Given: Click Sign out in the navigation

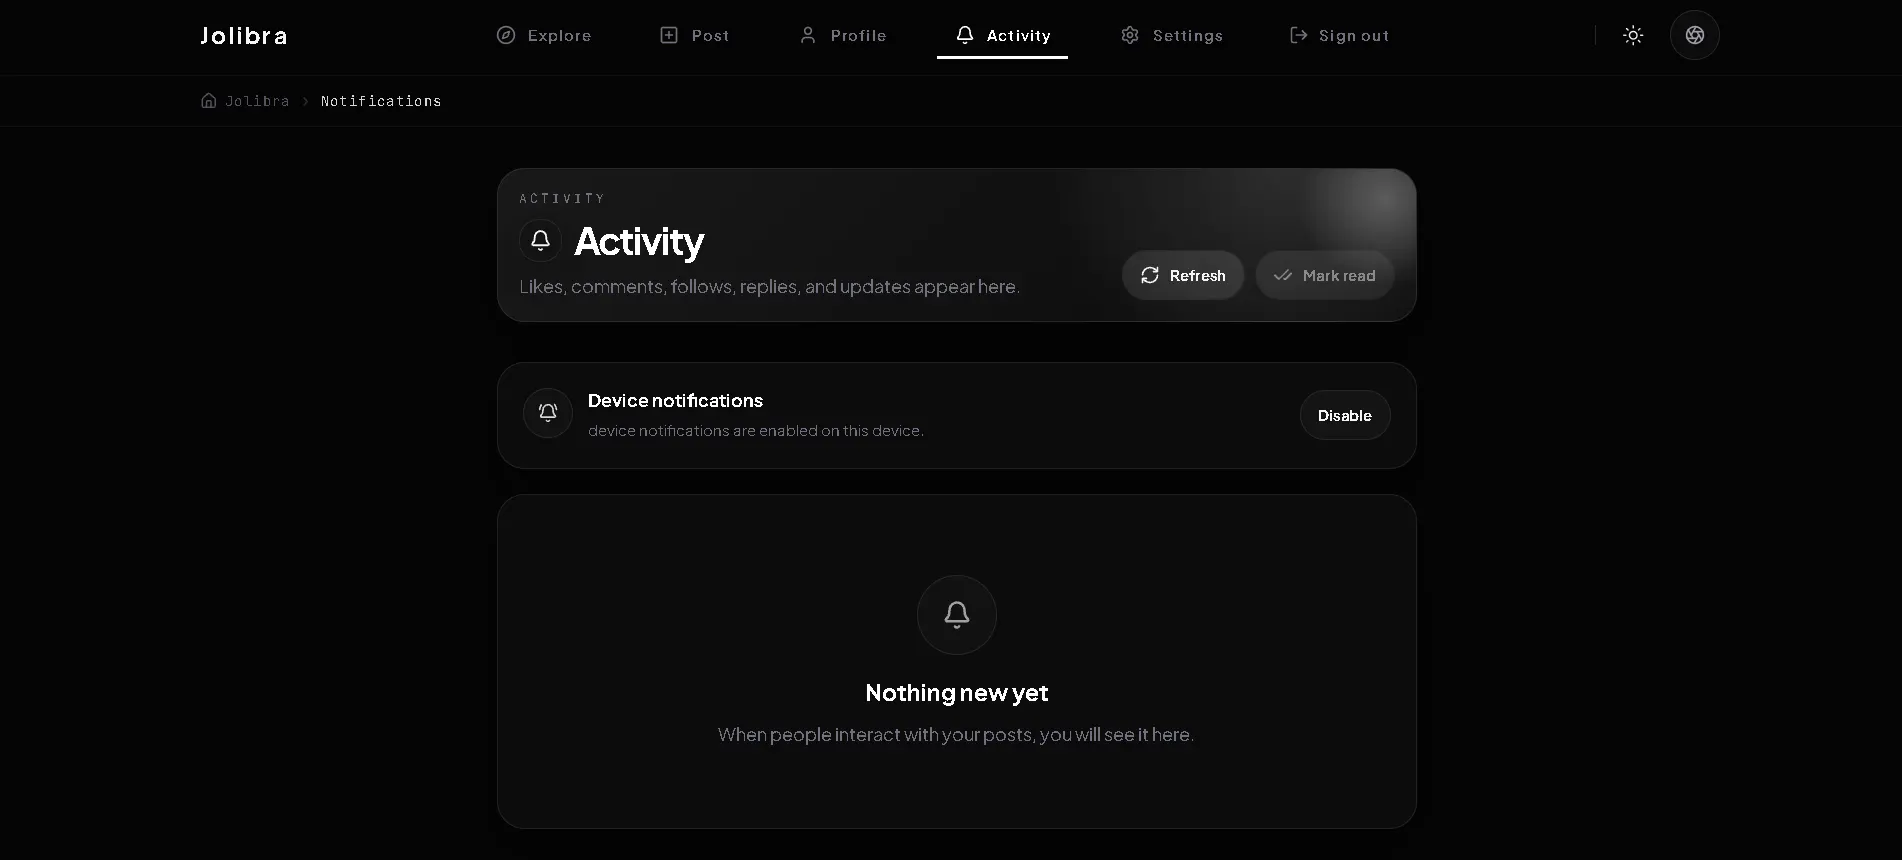Looking at the screenshot, I should 1339,35.
